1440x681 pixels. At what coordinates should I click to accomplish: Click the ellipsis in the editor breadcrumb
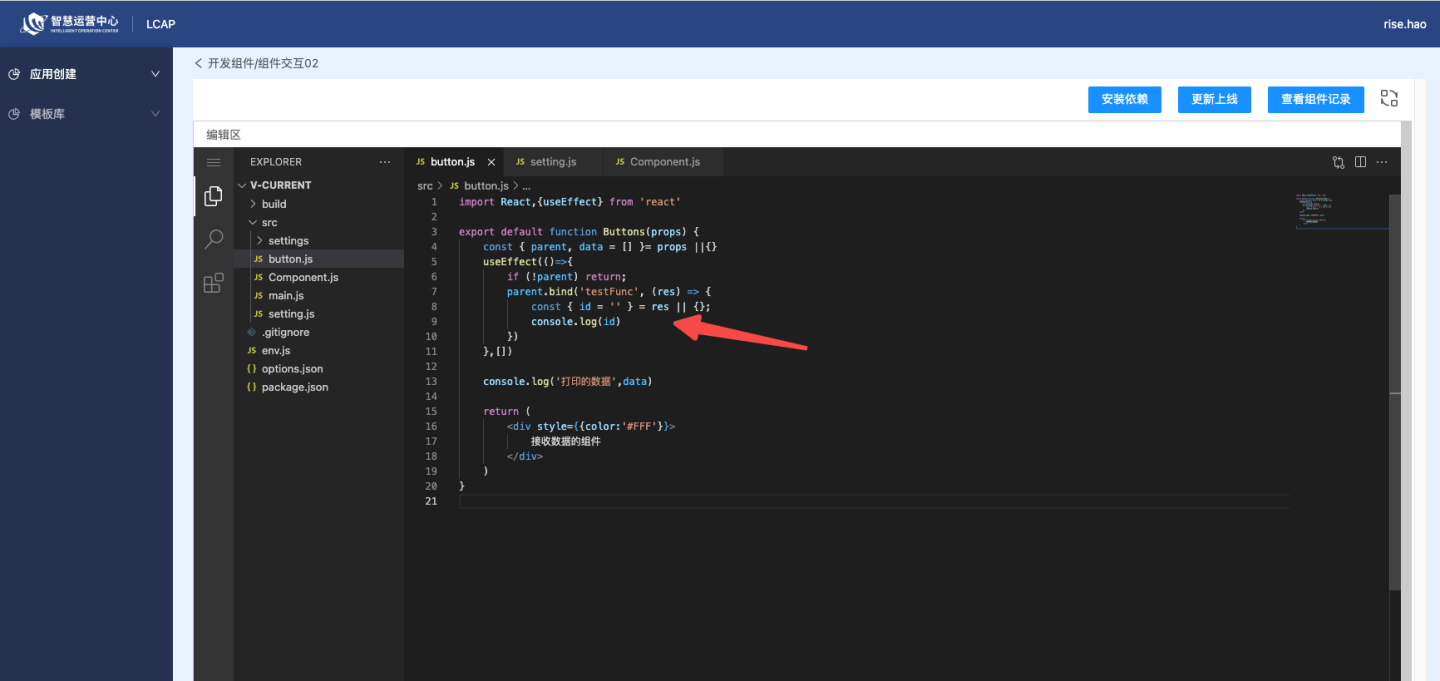tap(526, 186)
